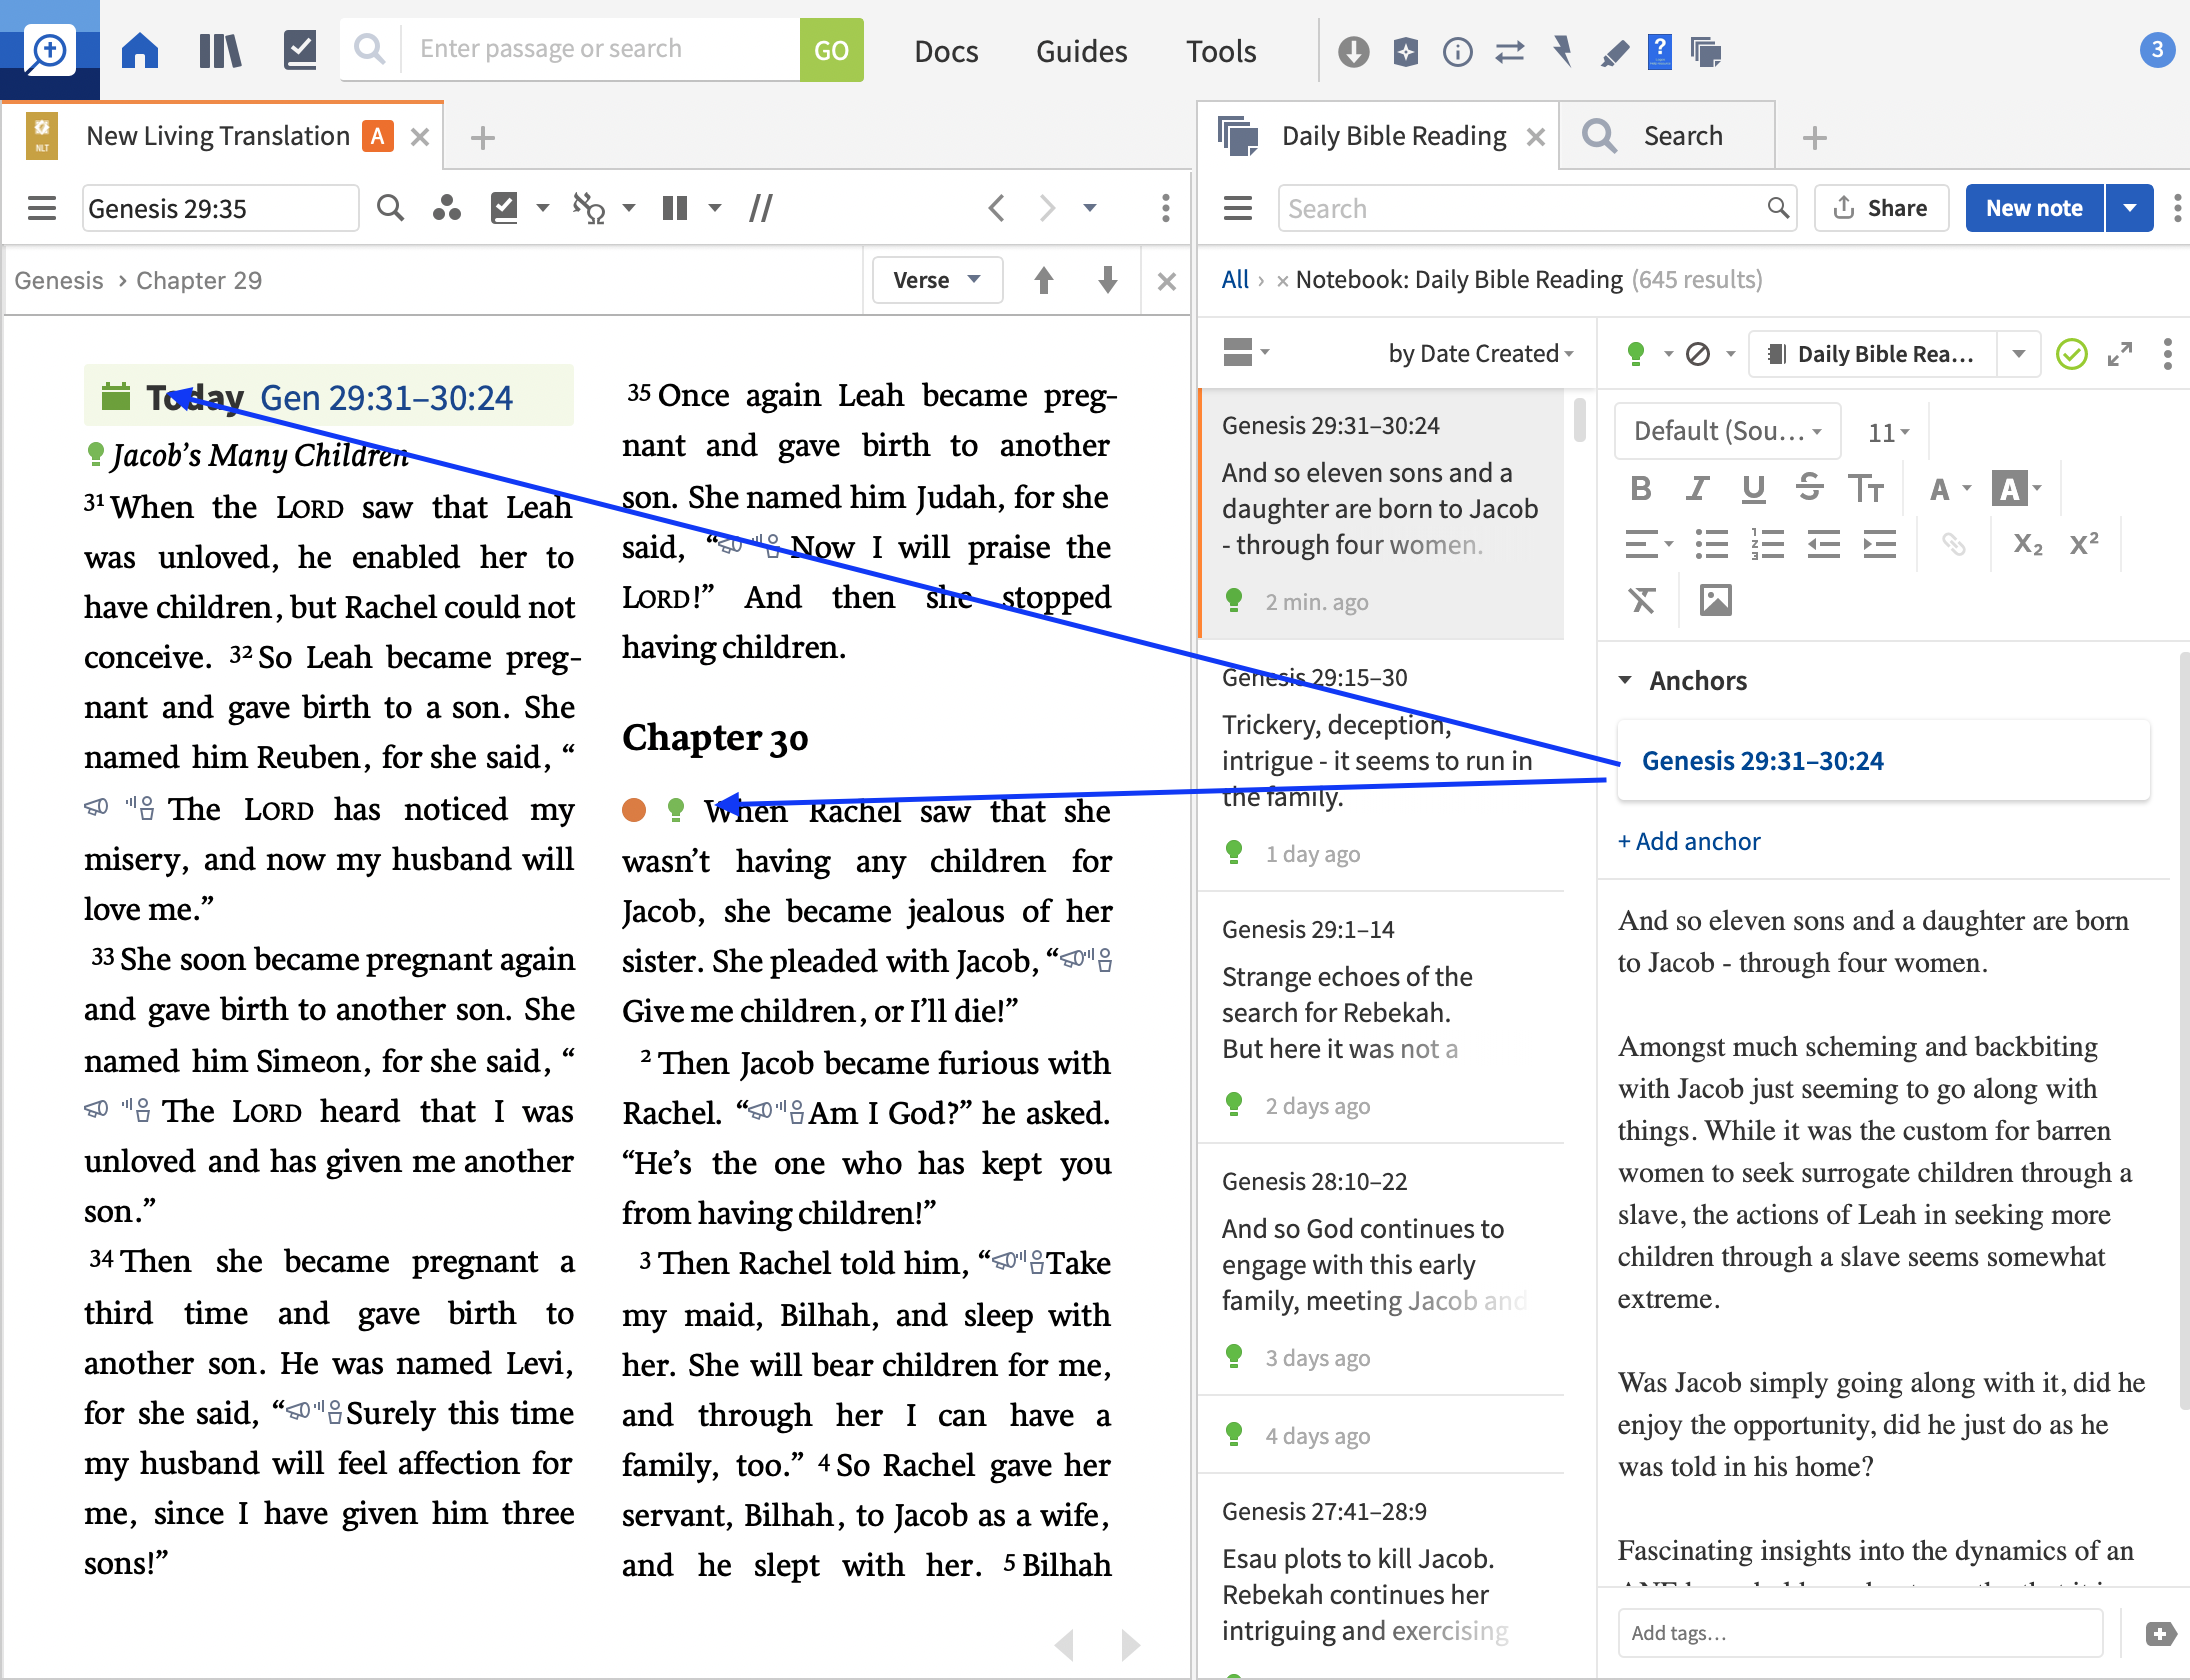Open the text color picker
Viewport: 2190px width, 1680px height.
(x=1949, y=489)
